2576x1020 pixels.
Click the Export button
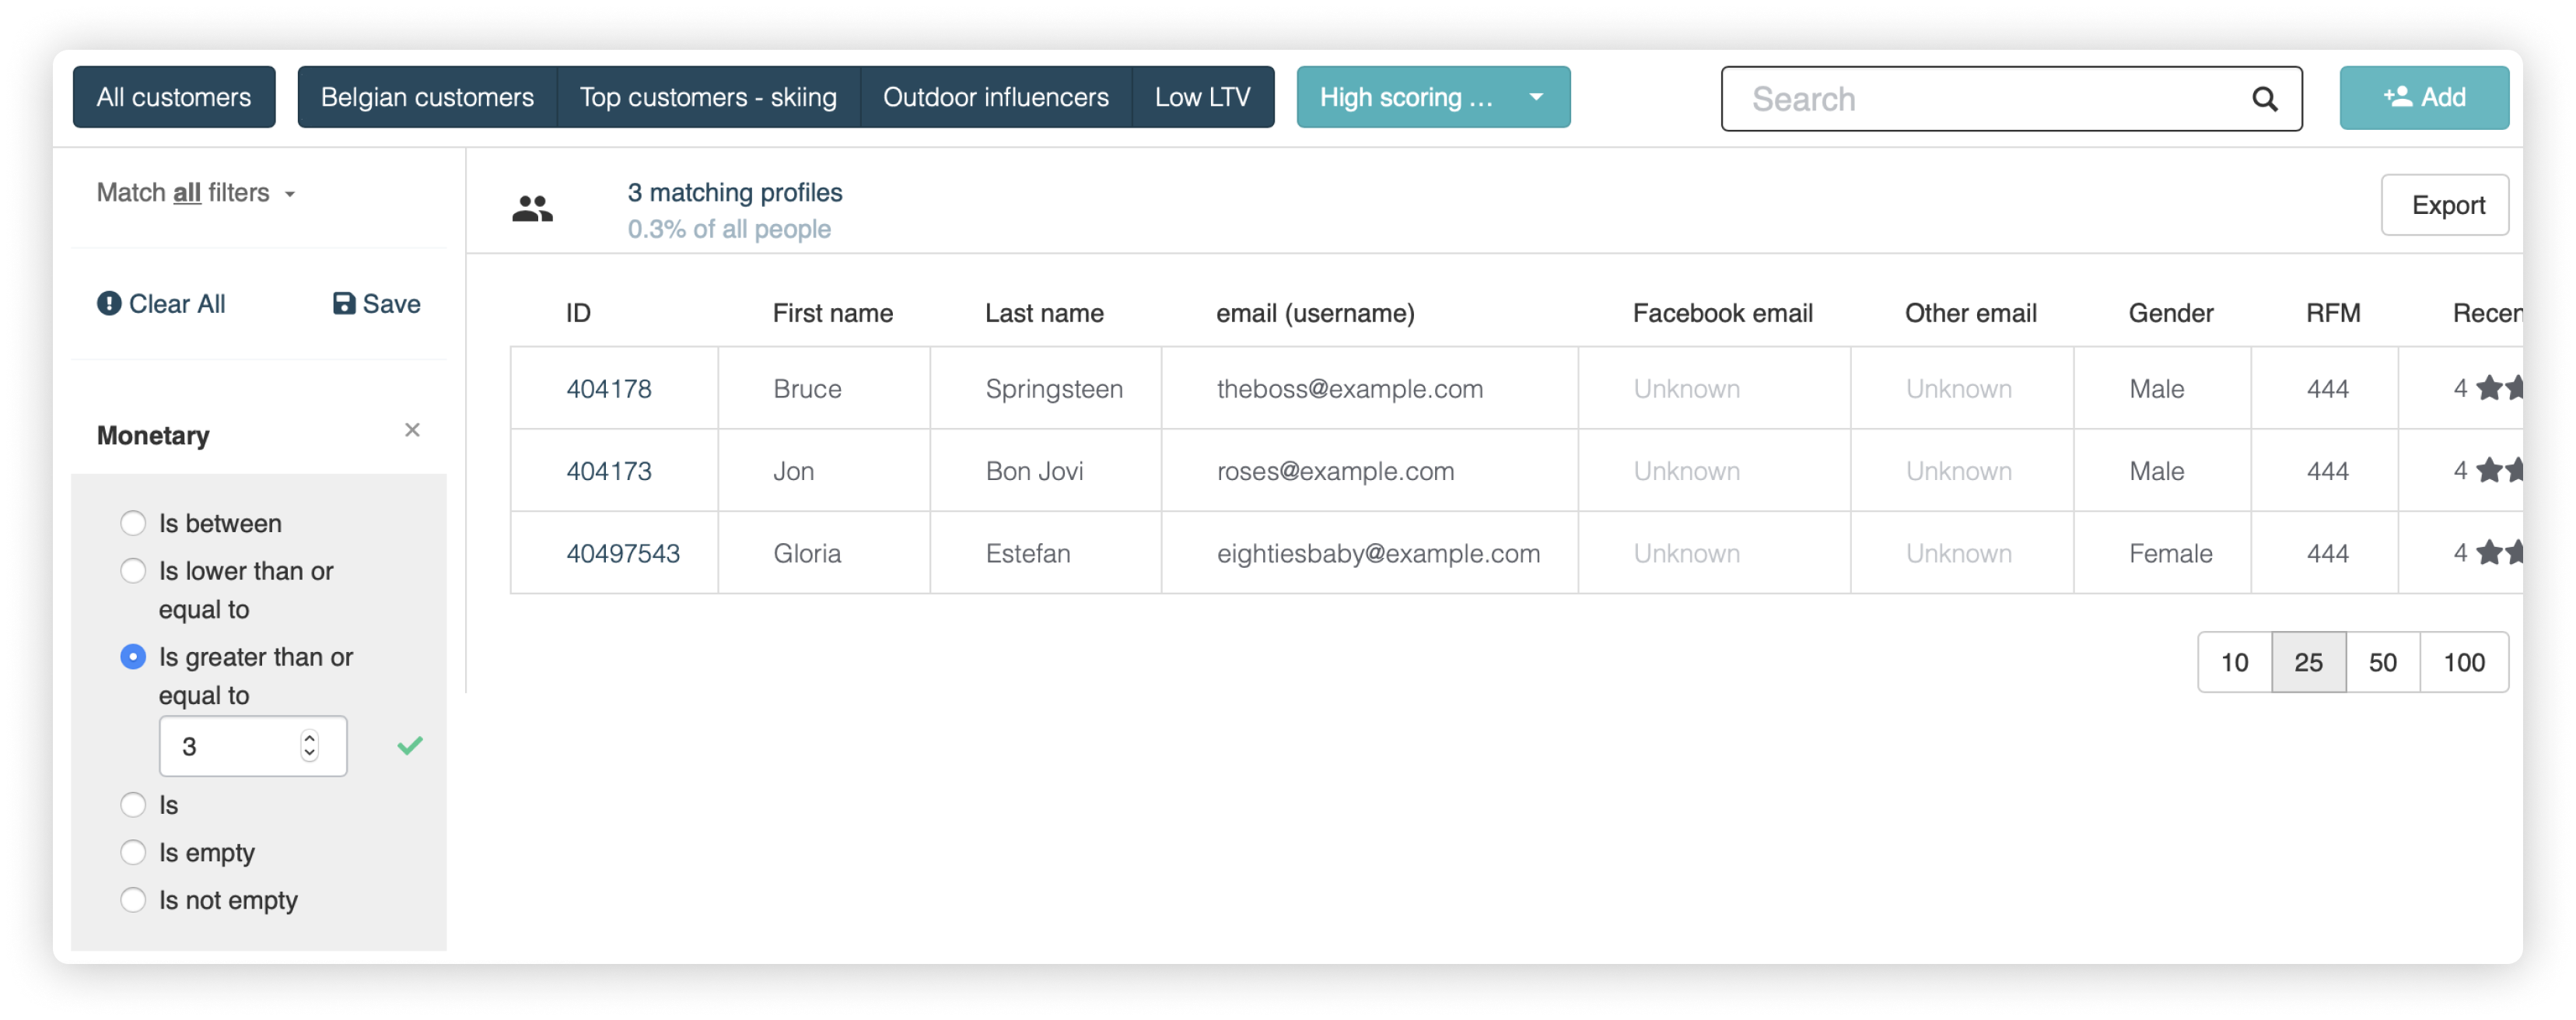[x=2446, y=205]
